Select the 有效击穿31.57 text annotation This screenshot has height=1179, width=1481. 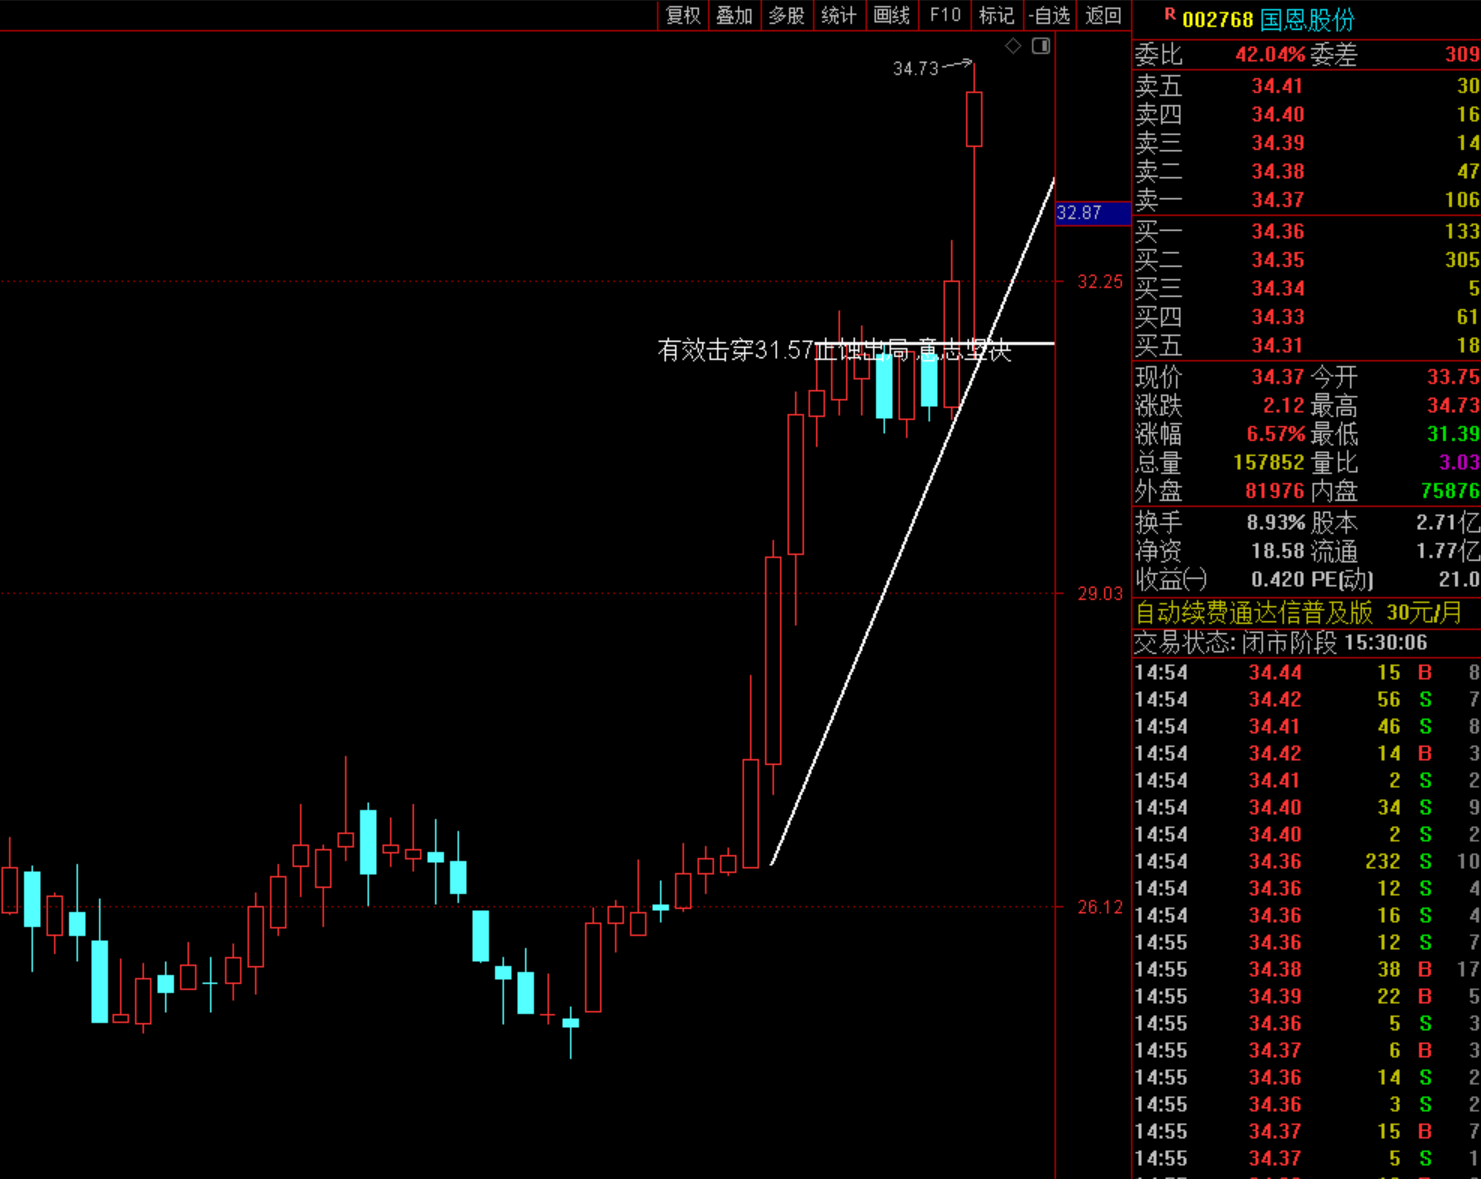(735, 350)
